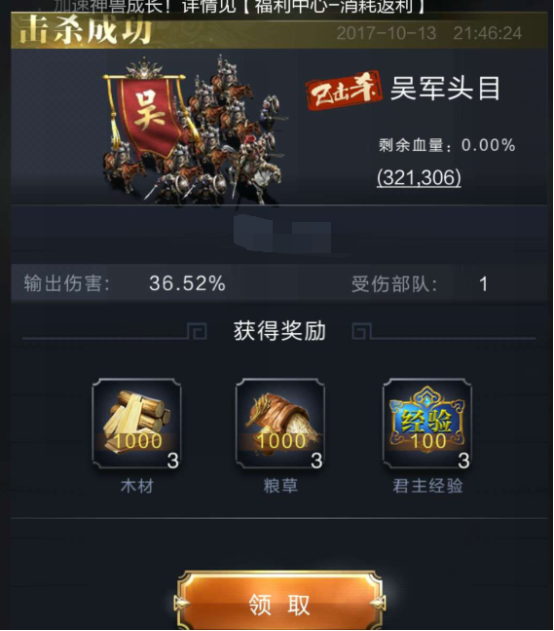The height and width of the screenshot is (631, 554).
Task: Click the 已击杀 red stamp icon
Action: pyautogui.click(x=344, y=91)
